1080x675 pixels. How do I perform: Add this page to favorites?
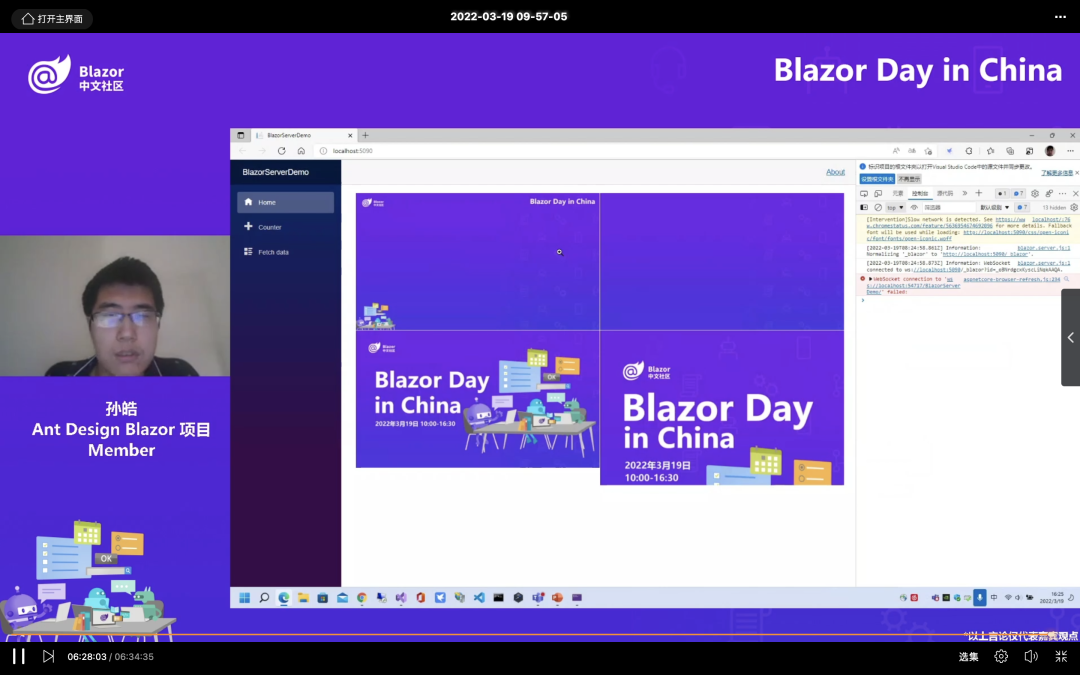pyautogui.click(x=928, y=151)
